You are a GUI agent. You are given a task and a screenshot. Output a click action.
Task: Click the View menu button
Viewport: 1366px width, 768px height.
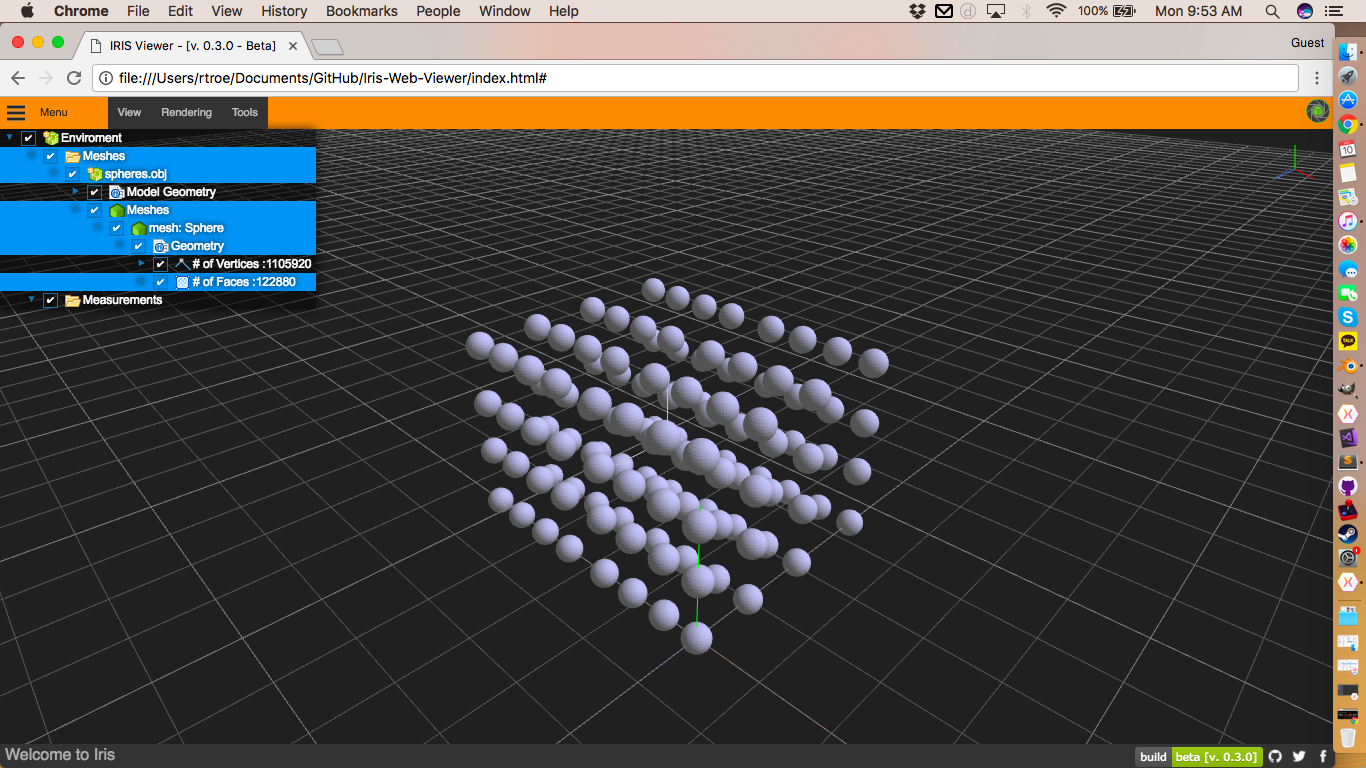[x=129, y=112]
